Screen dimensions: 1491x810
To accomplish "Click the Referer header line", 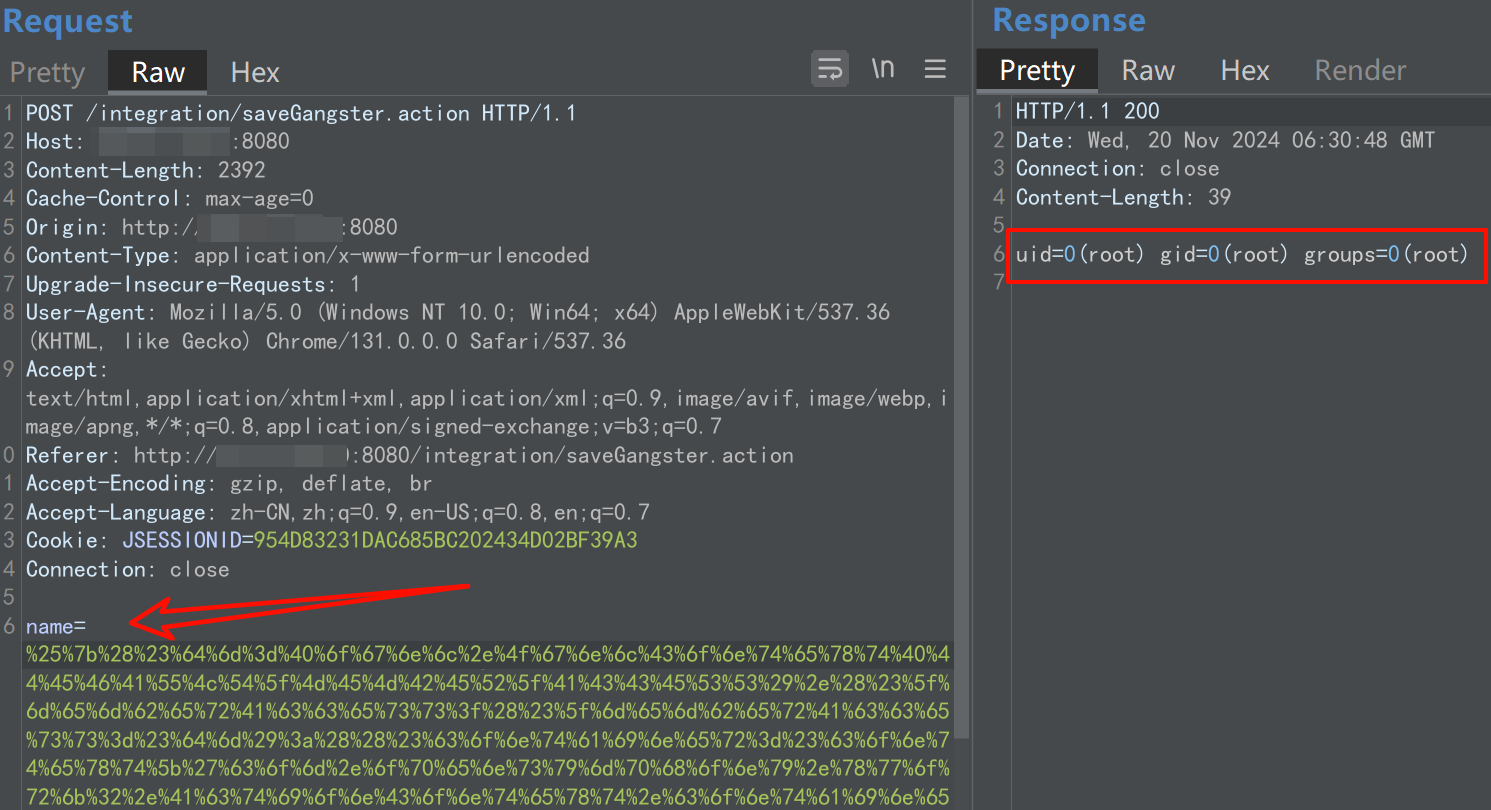I will point(410,456).
